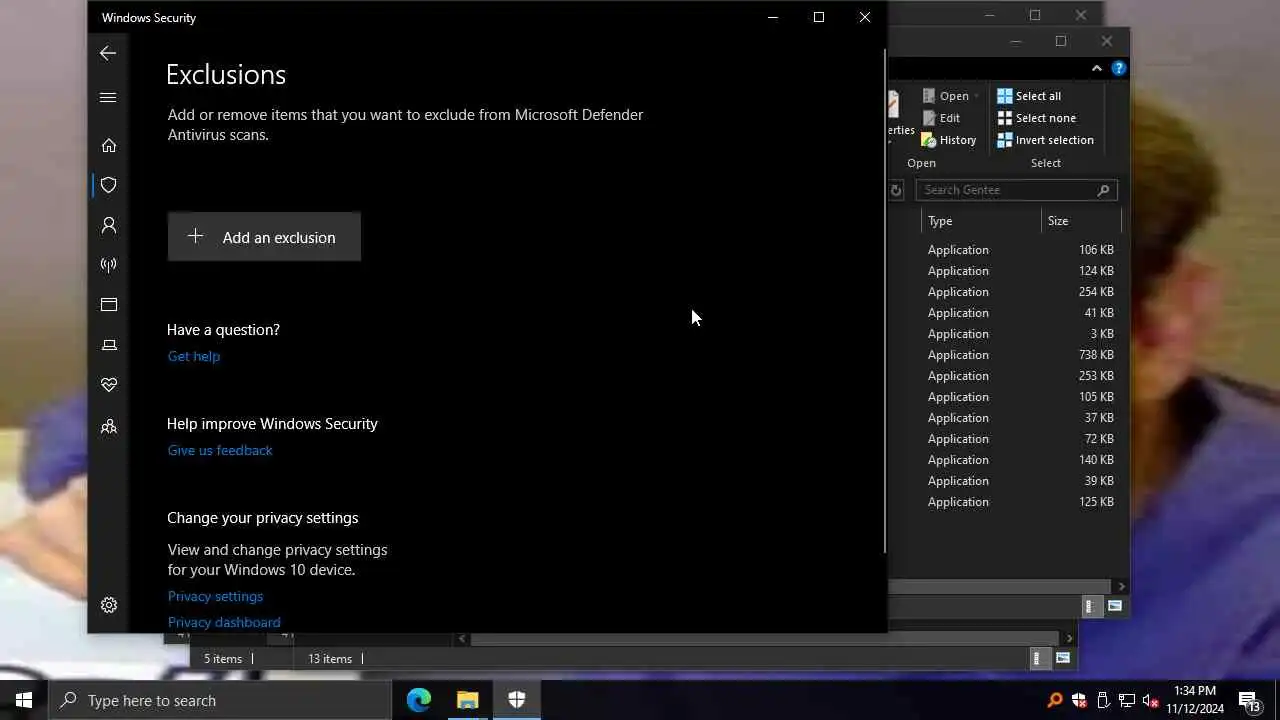Click the orange magnifier tray icon

coord(1054,700)
